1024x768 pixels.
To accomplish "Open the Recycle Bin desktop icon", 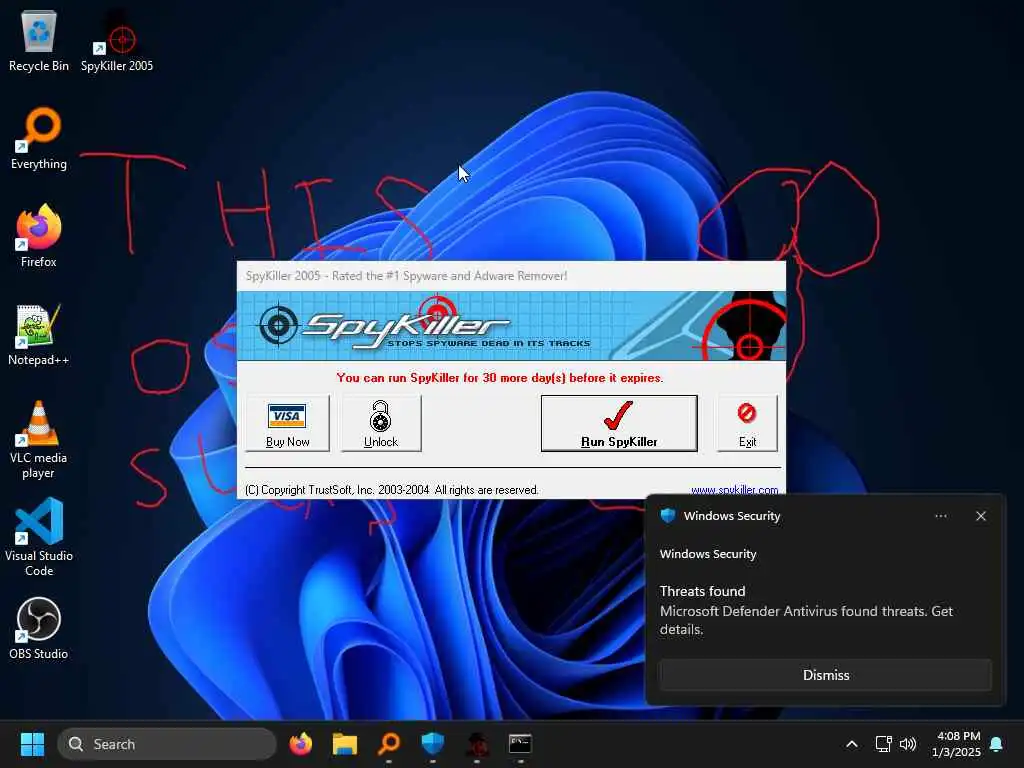I will pyautogui.click(x=39, y=40).
